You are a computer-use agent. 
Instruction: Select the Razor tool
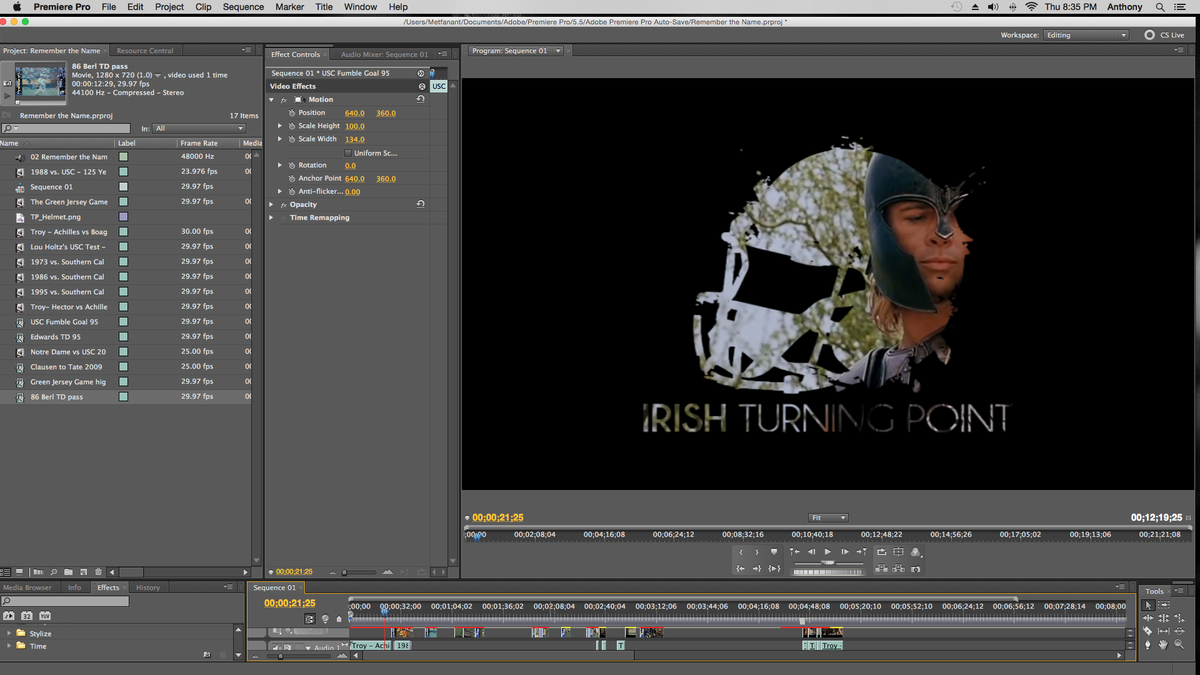(x=1148, y=631)
